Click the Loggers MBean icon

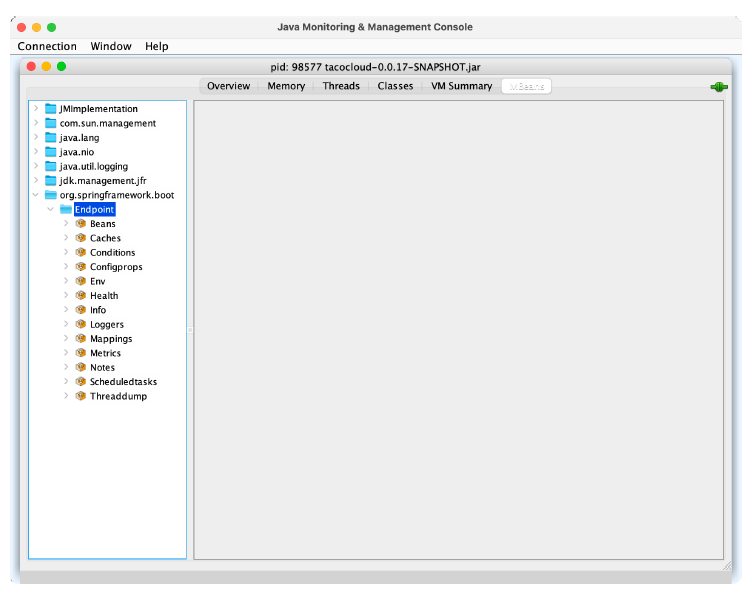pyautogui.click(x=81, y=325)
